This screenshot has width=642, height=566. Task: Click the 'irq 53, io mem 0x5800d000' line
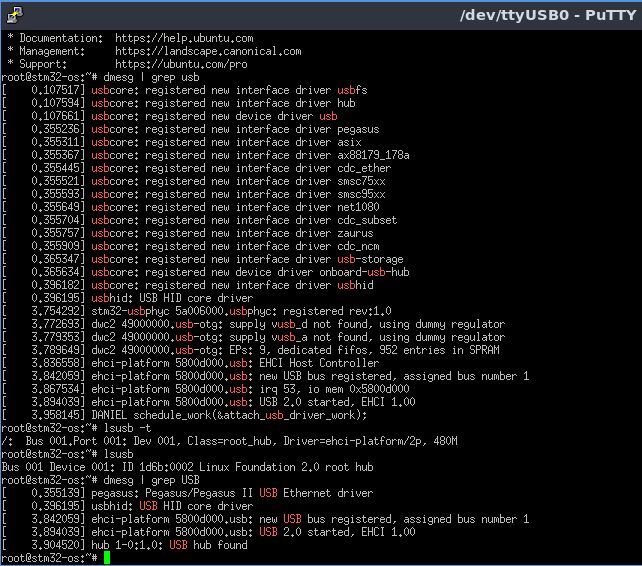tap(206, 389)
